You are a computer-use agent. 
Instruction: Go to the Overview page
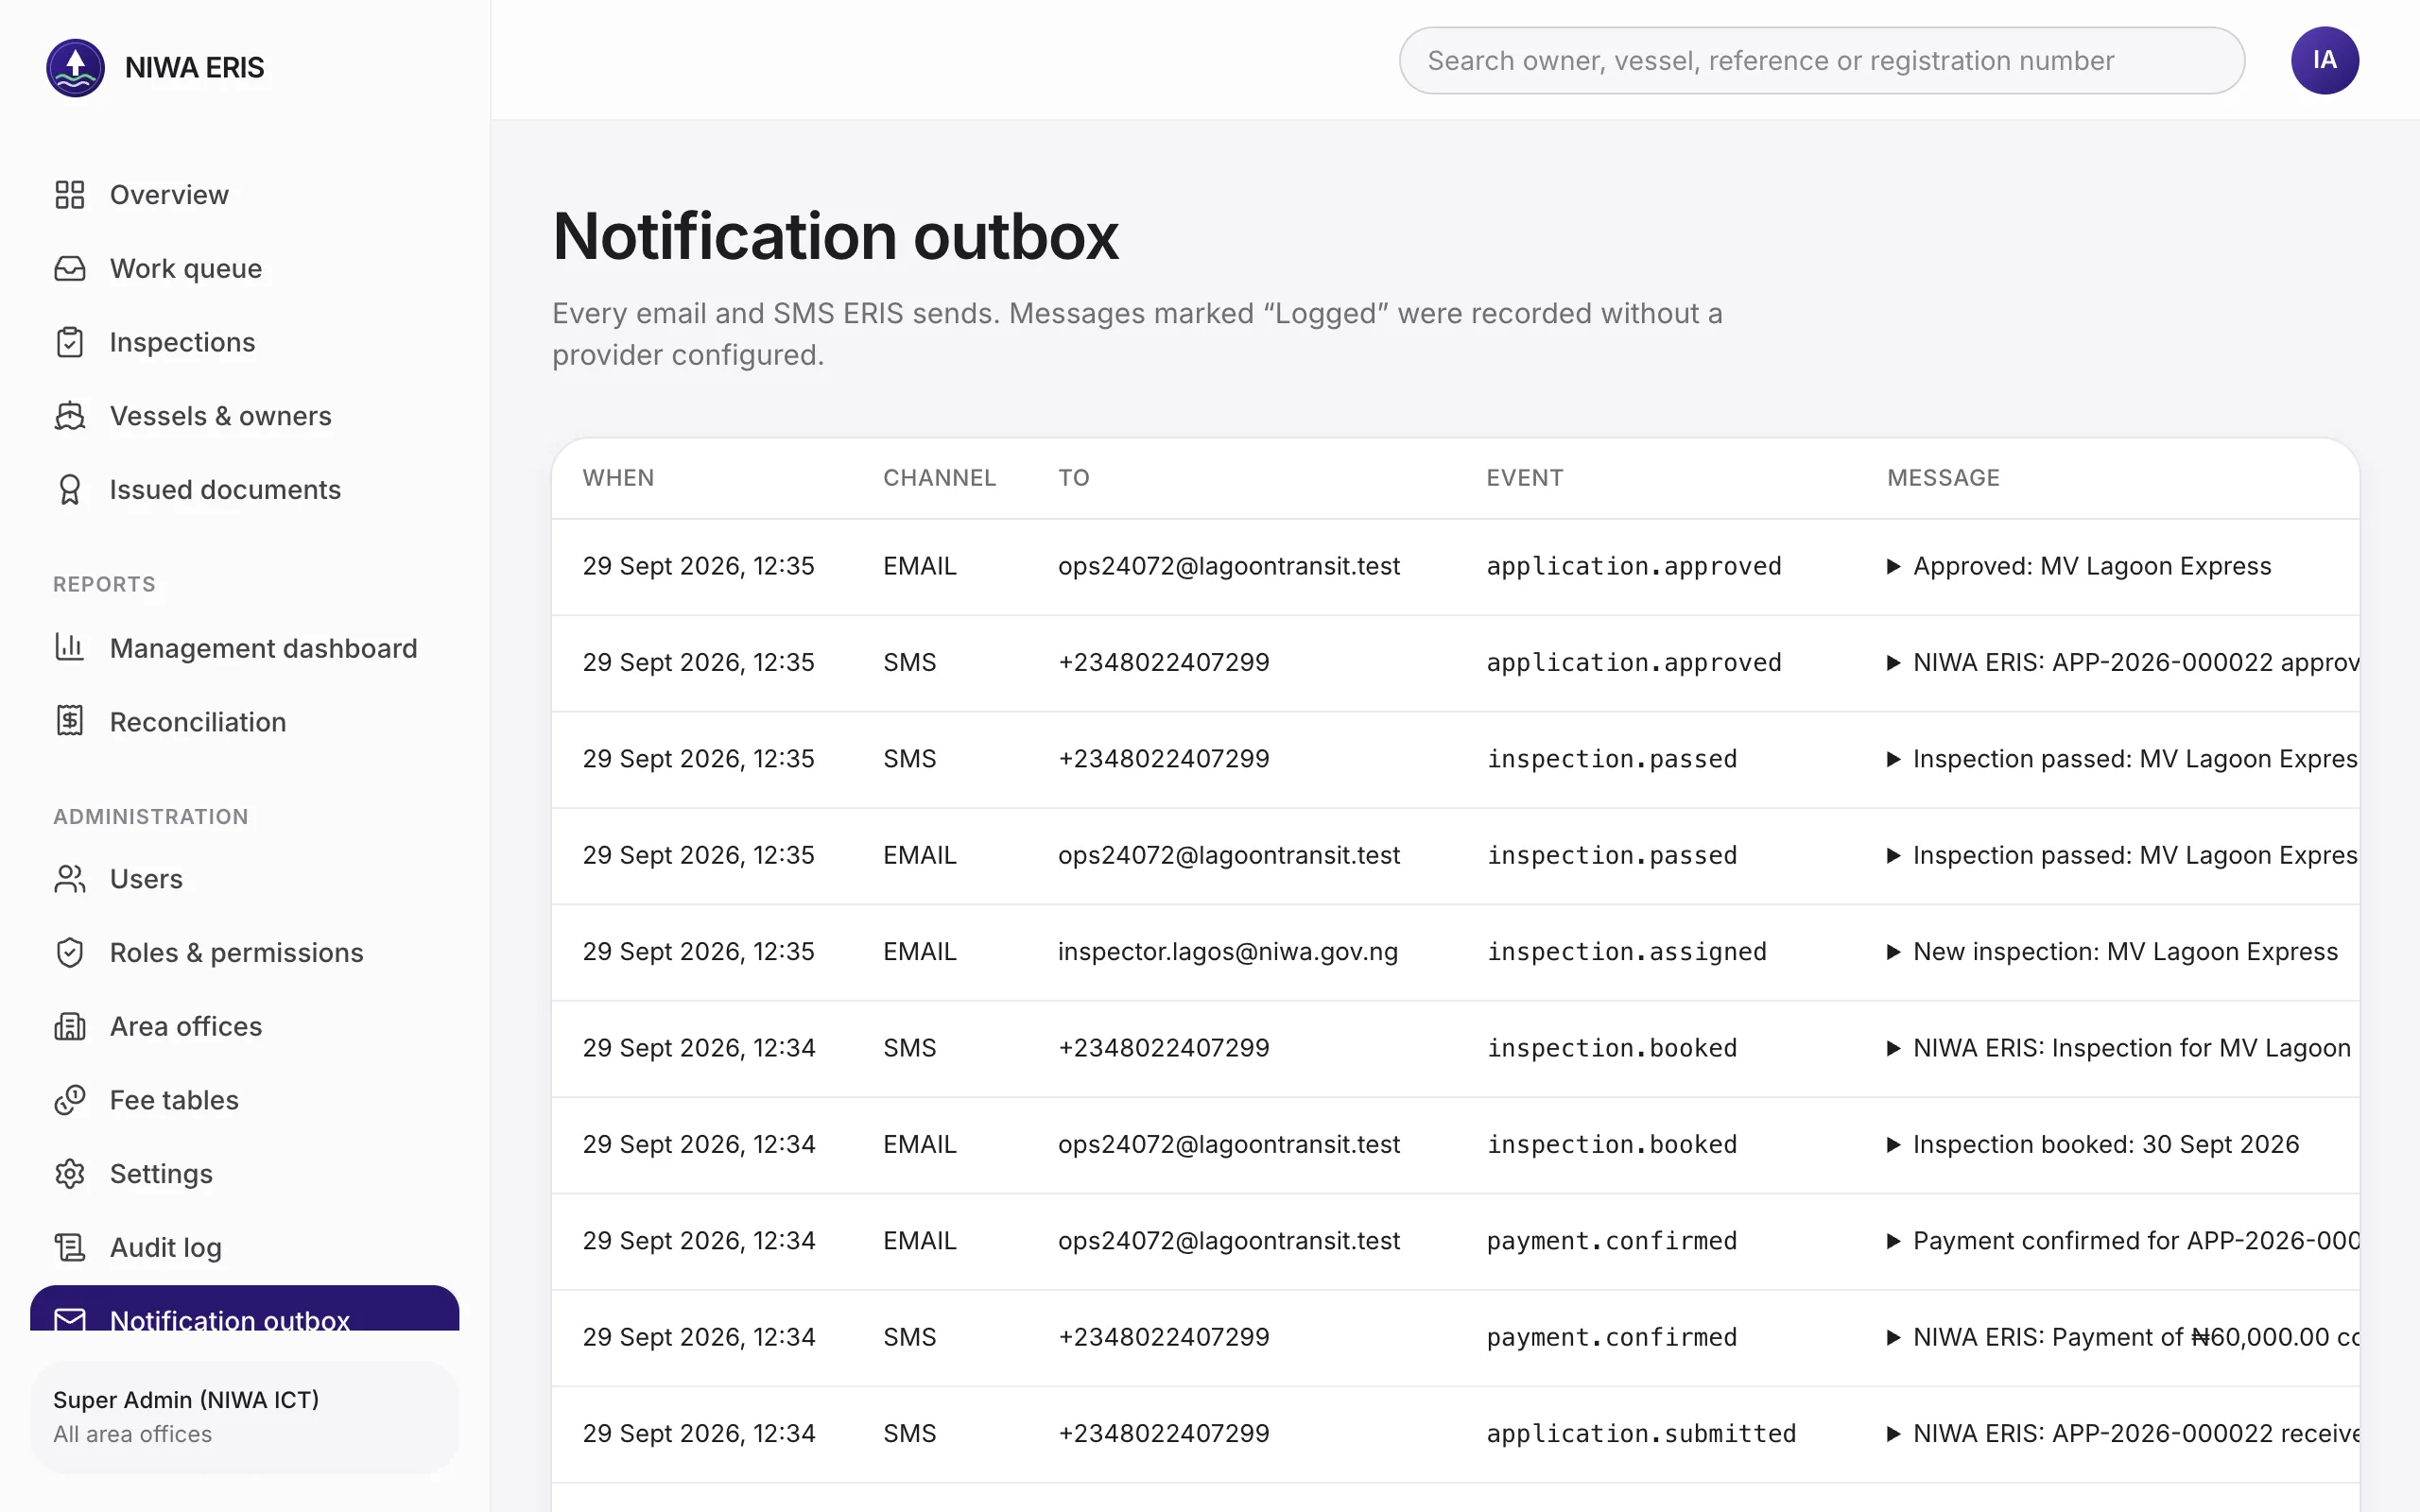click(x=245, y=195)
